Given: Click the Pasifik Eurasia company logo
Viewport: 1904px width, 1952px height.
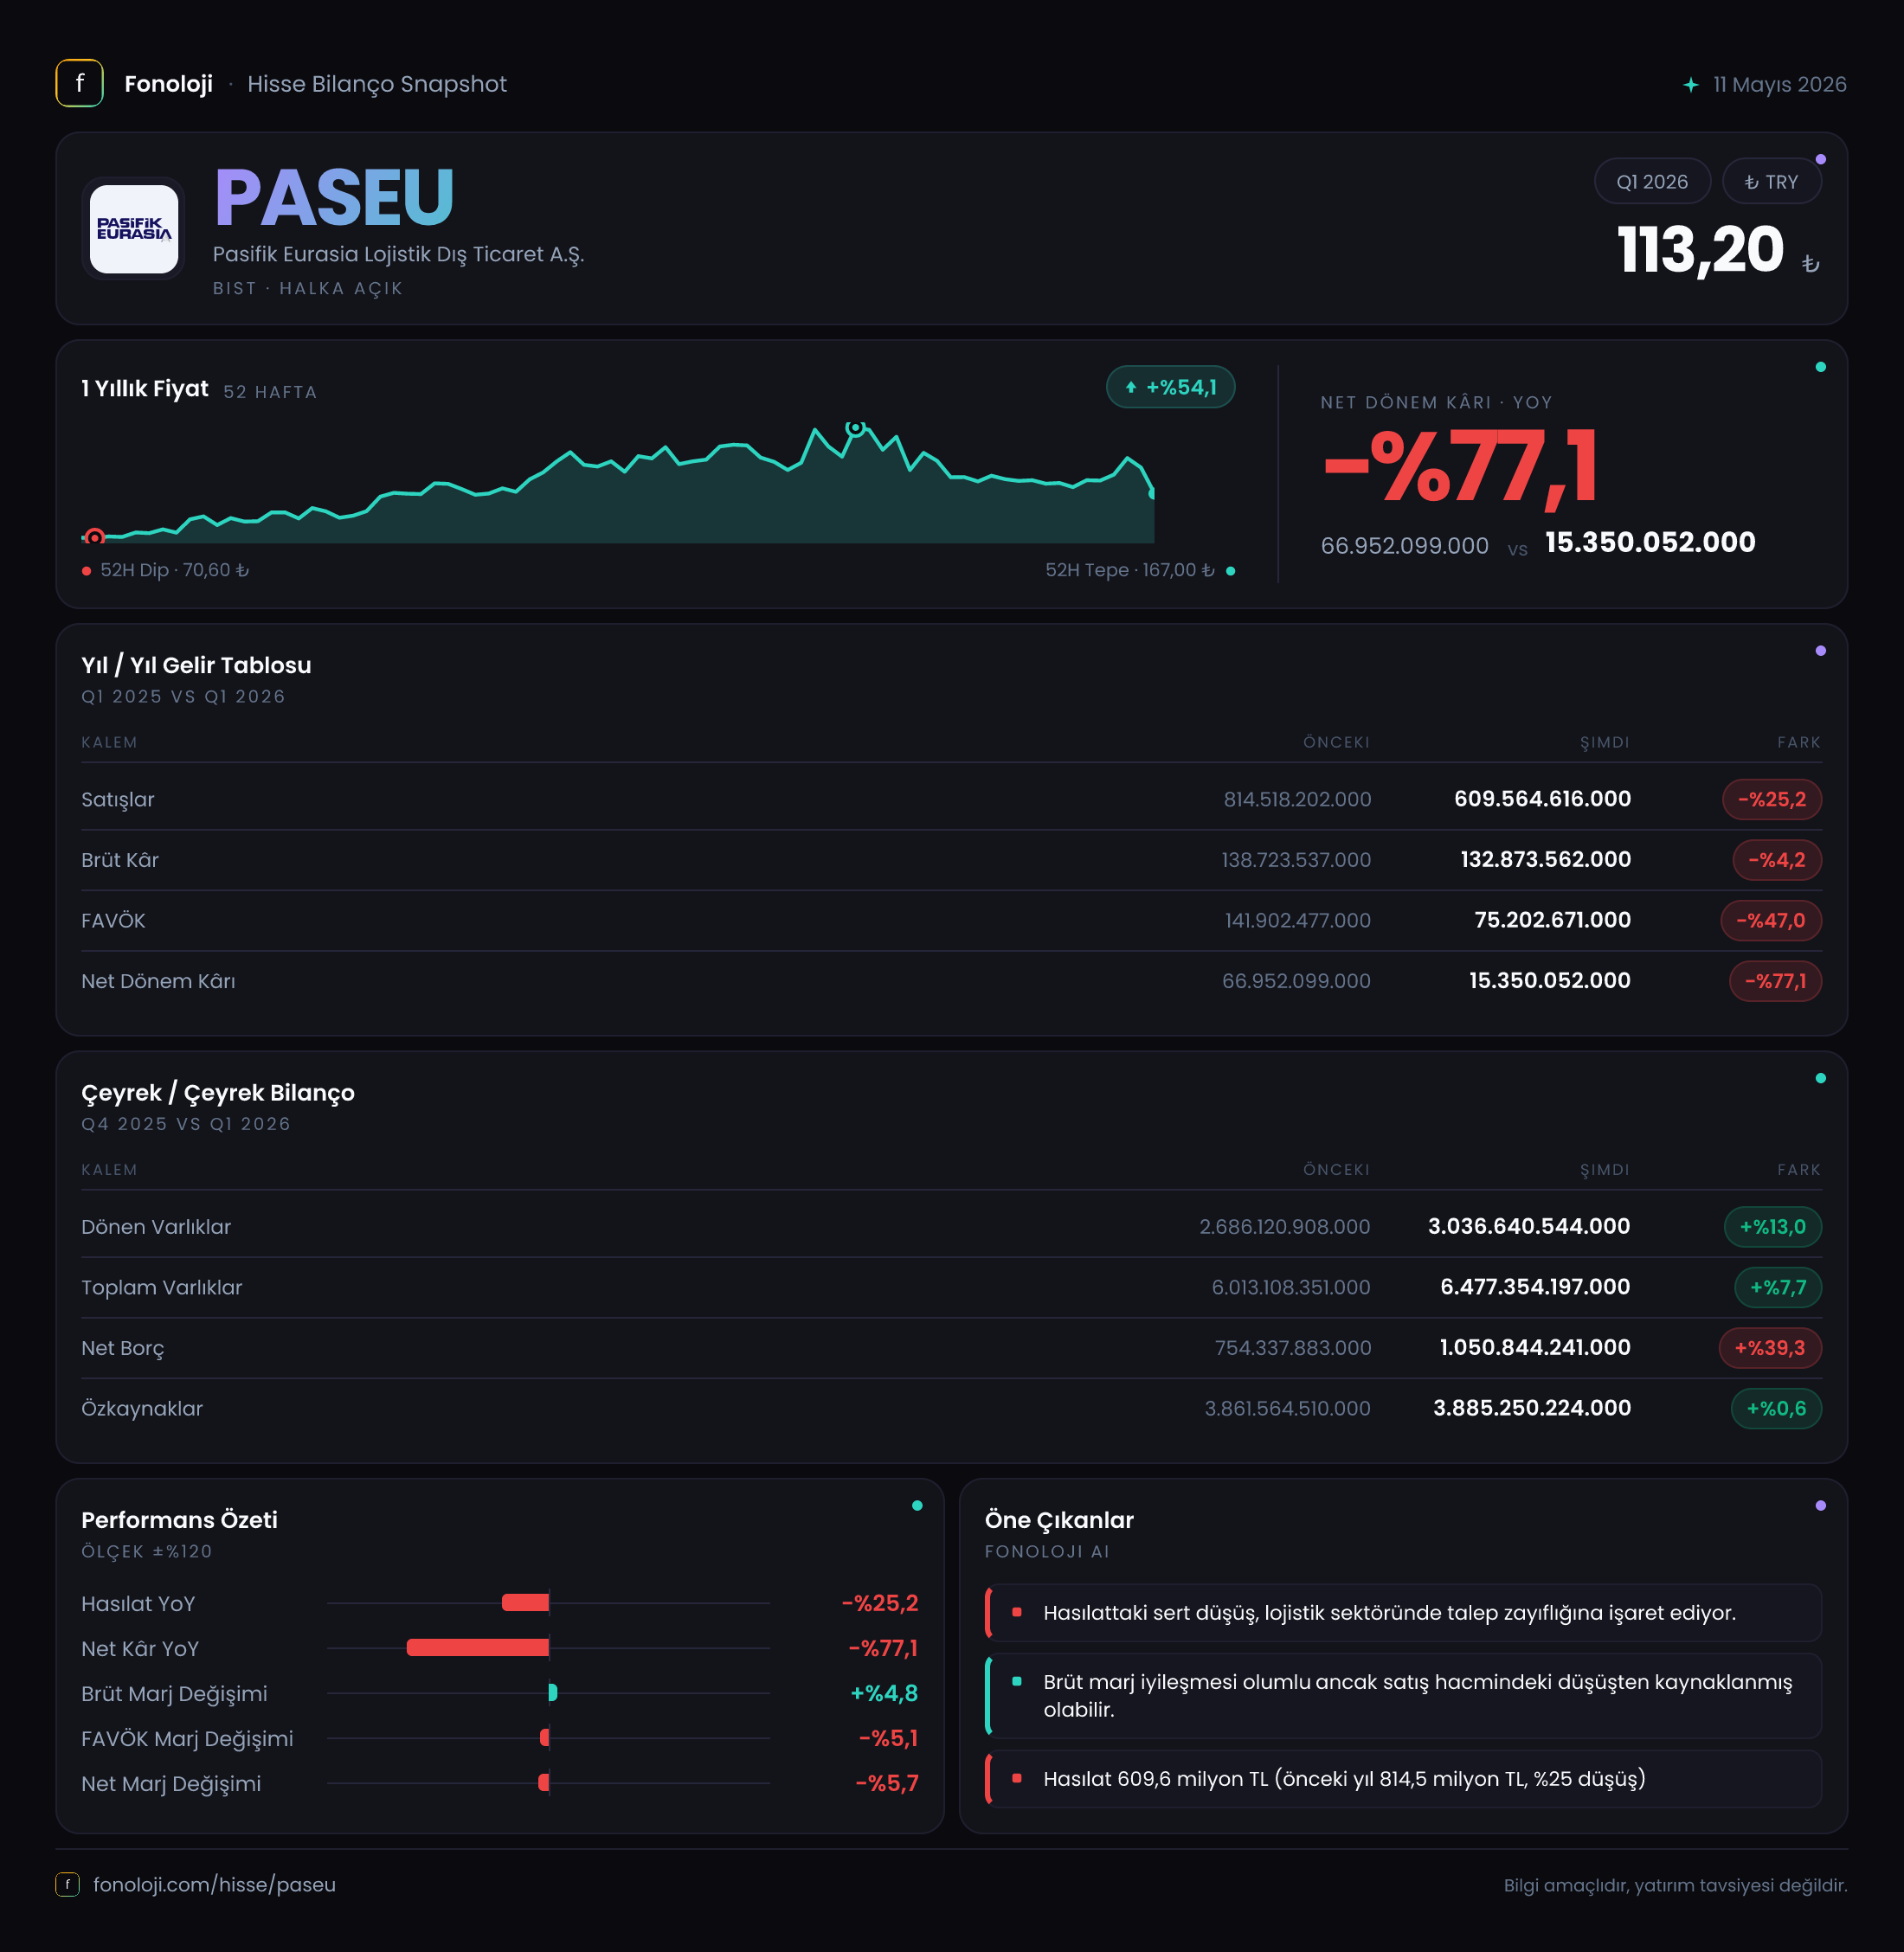Looking at the screenshot, I should pyautogui.click(x=134, y=229).
